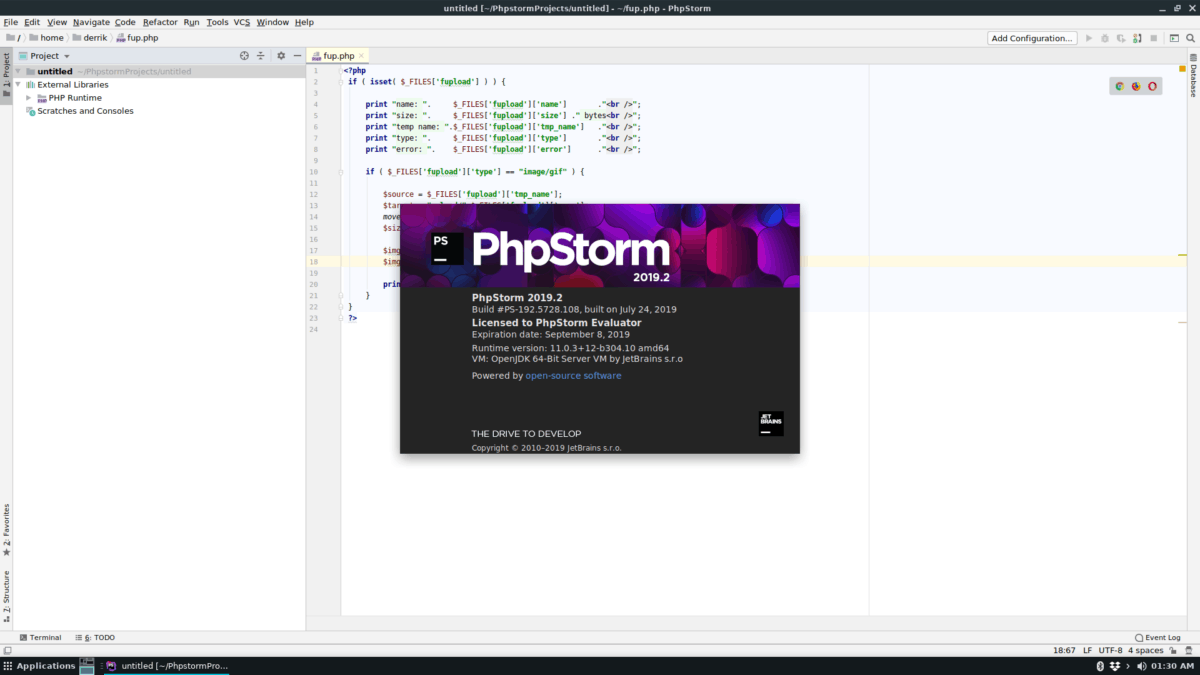The image size is (1200, 675).
Task: Open fup.php in Chrome browser icon
Action: point(1120,86)
